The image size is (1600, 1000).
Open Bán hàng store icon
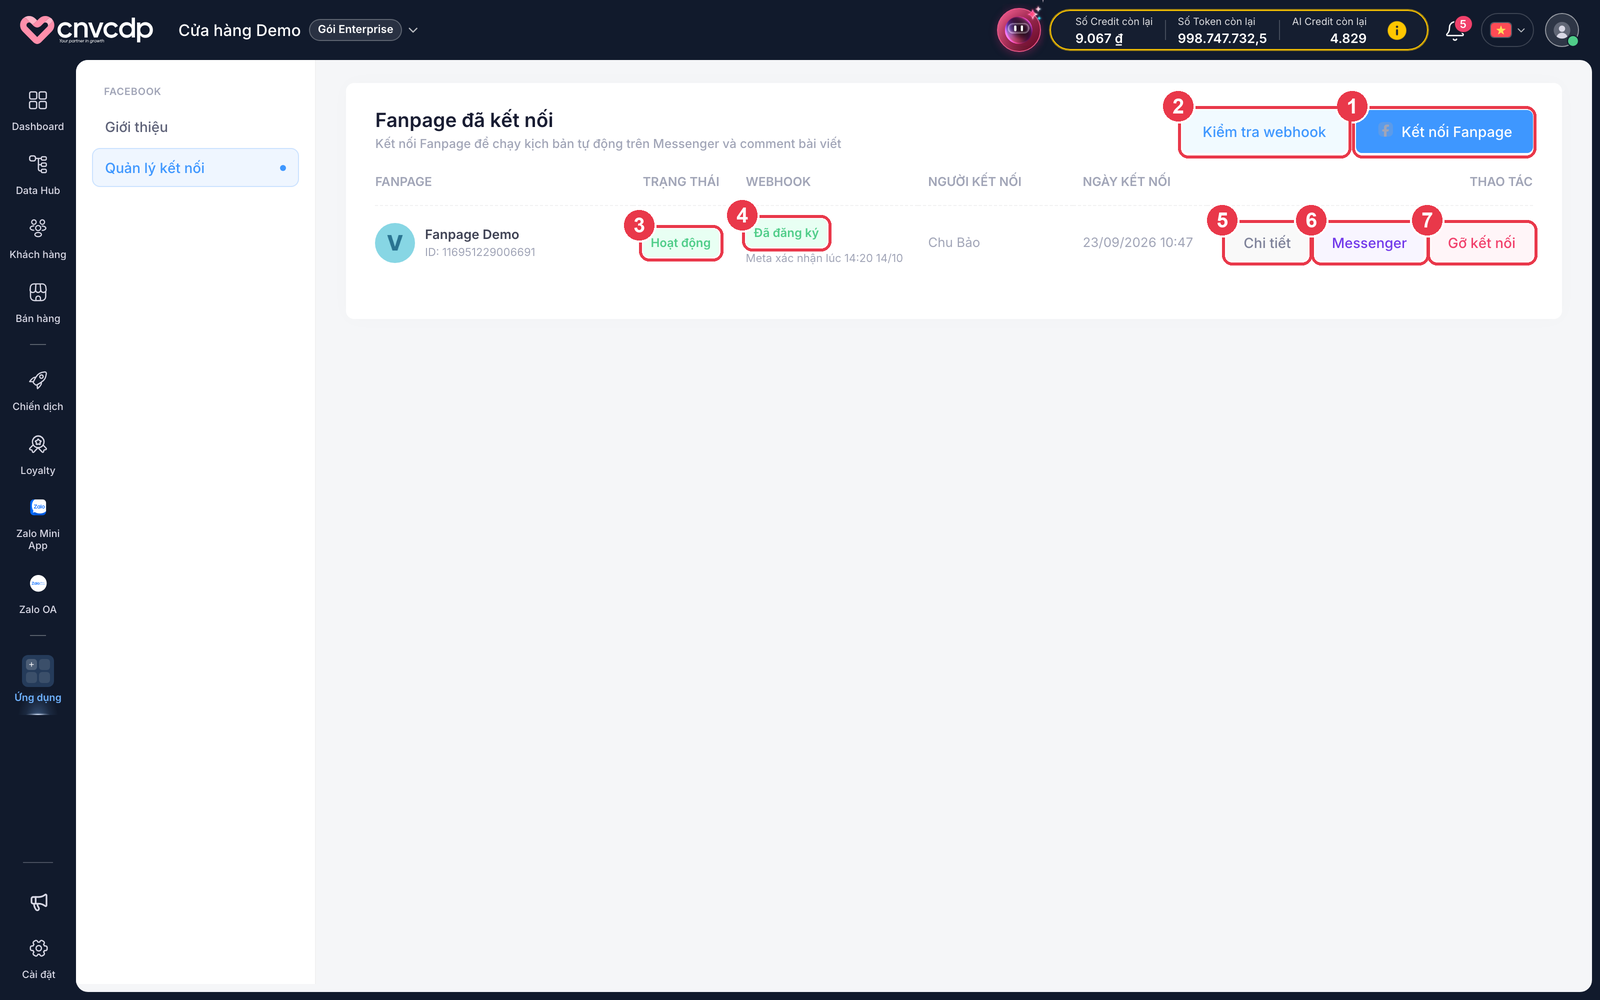[38, 292]
